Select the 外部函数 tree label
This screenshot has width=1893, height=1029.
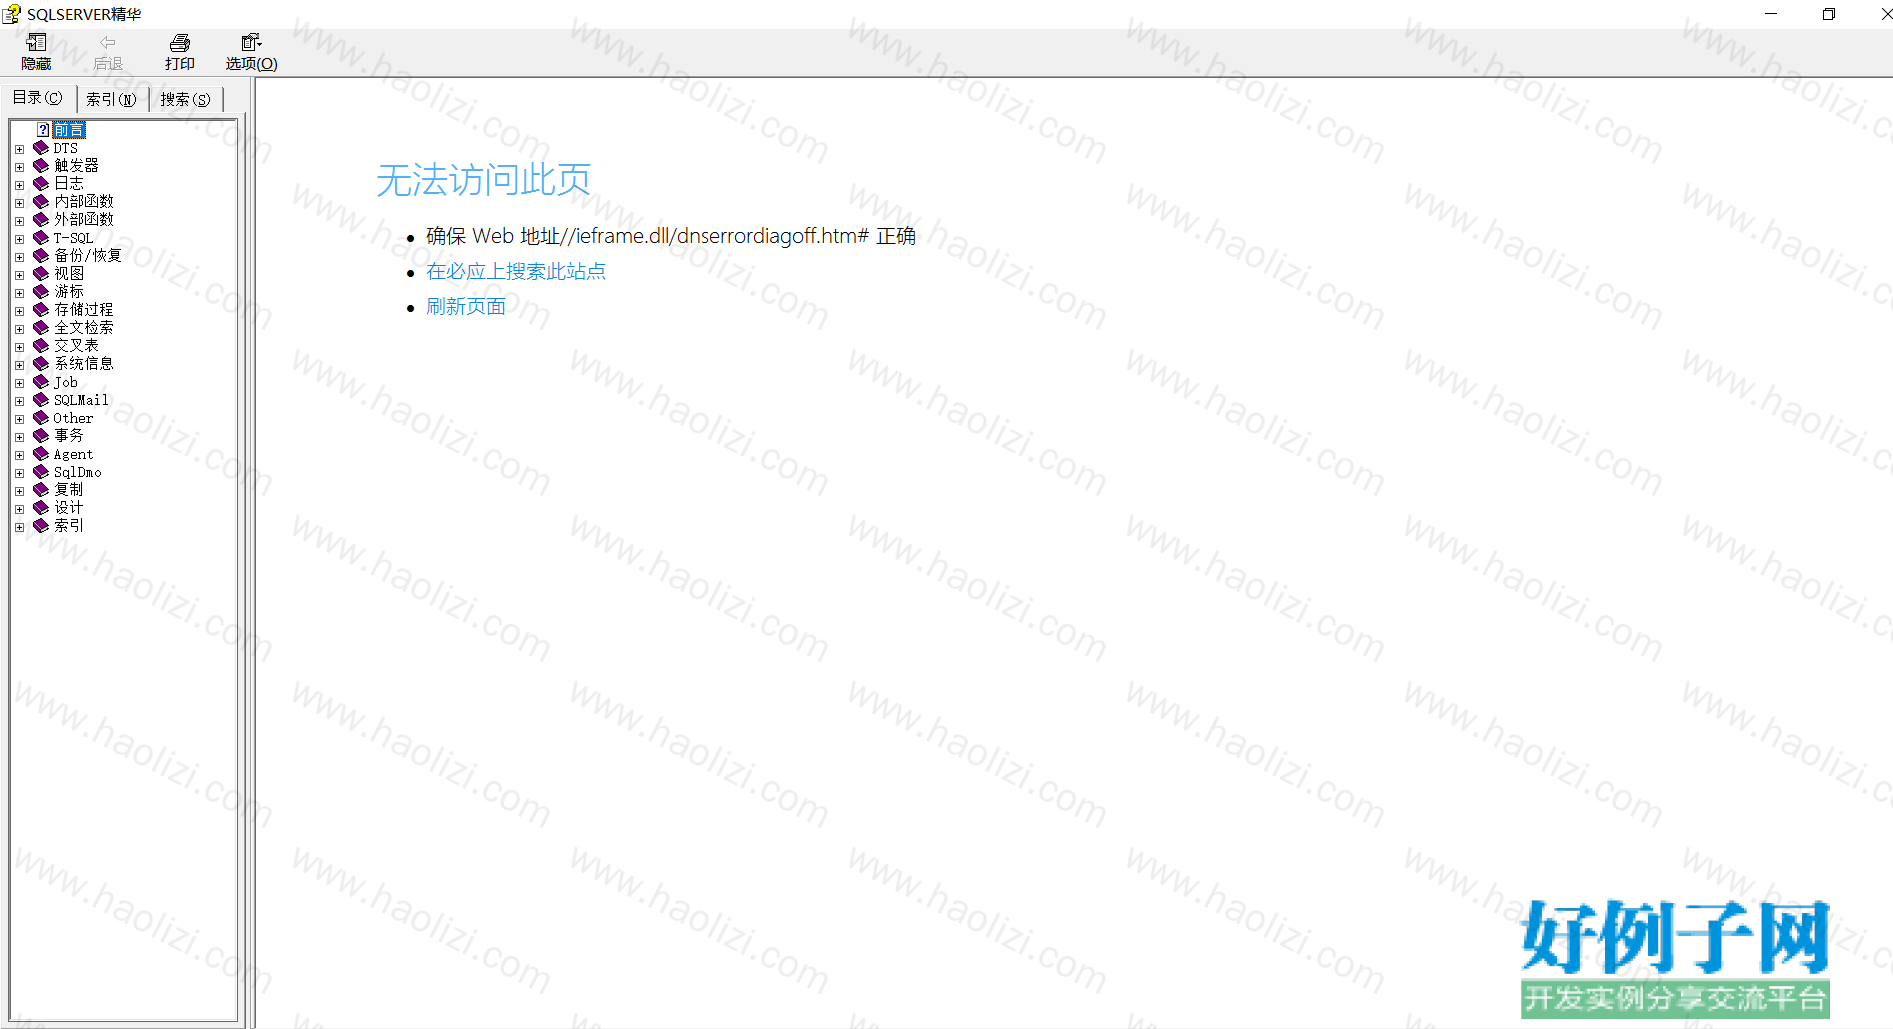pyautogui.click(x=84, y=220)
